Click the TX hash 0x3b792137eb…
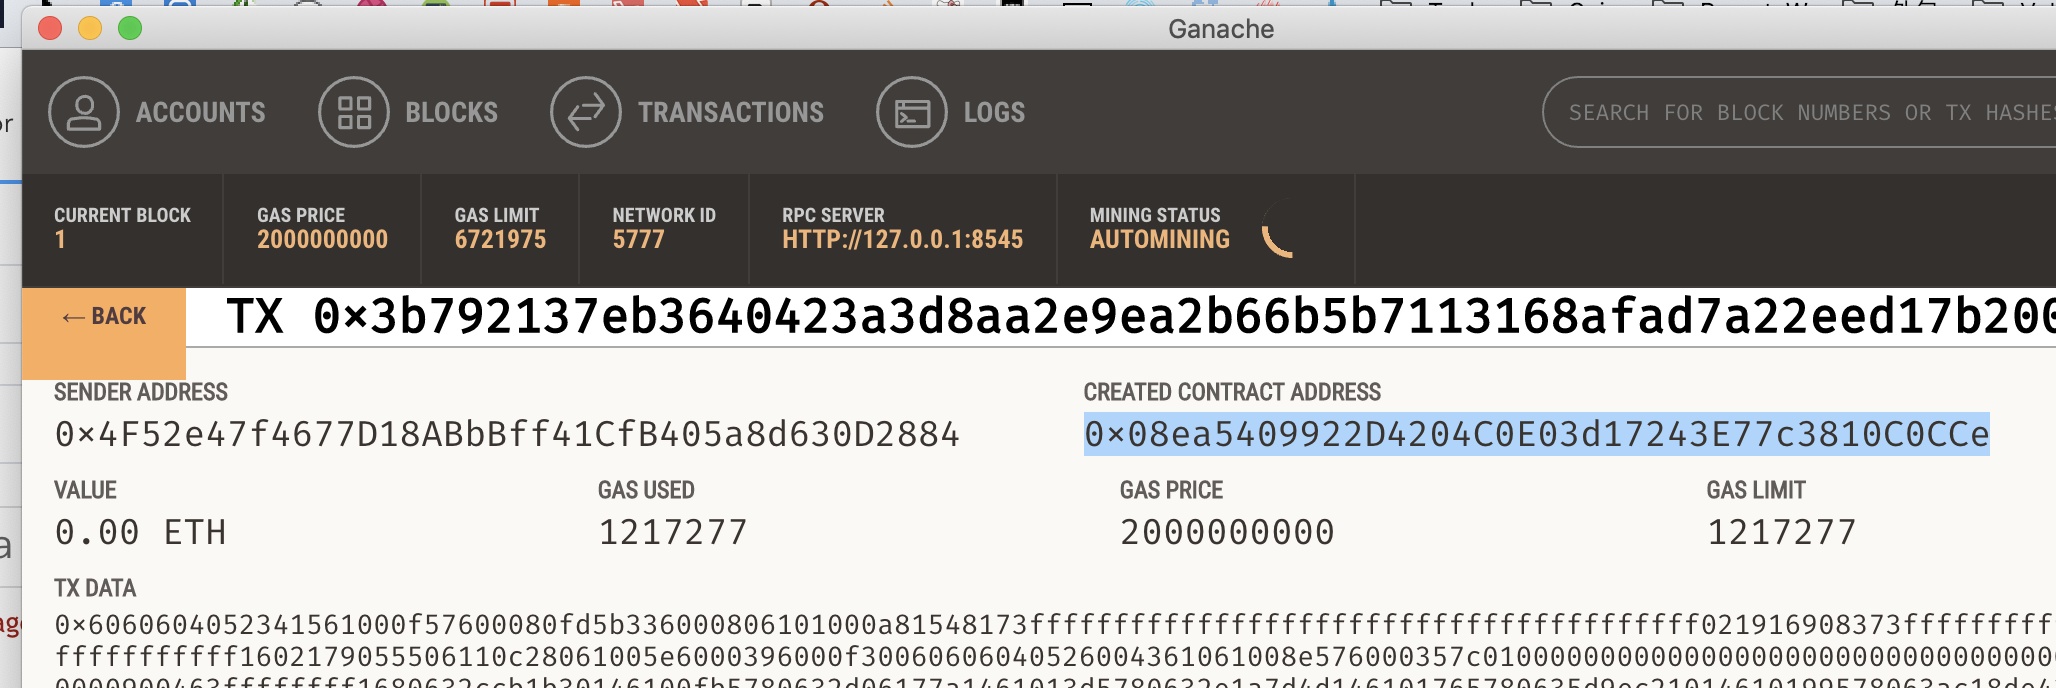Image resolution: width=2056 pixels, height=688 pixels. [1140, 316]
